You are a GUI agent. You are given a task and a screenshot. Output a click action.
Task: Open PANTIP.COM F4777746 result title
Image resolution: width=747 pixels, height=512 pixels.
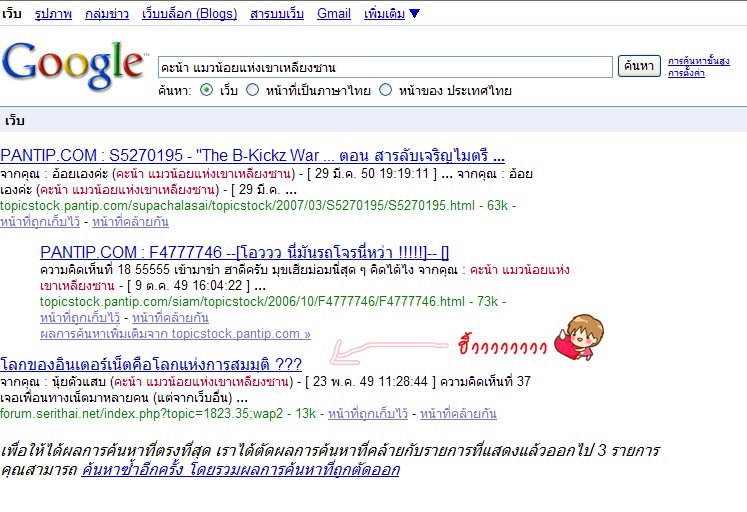click(x=244, y=252)
